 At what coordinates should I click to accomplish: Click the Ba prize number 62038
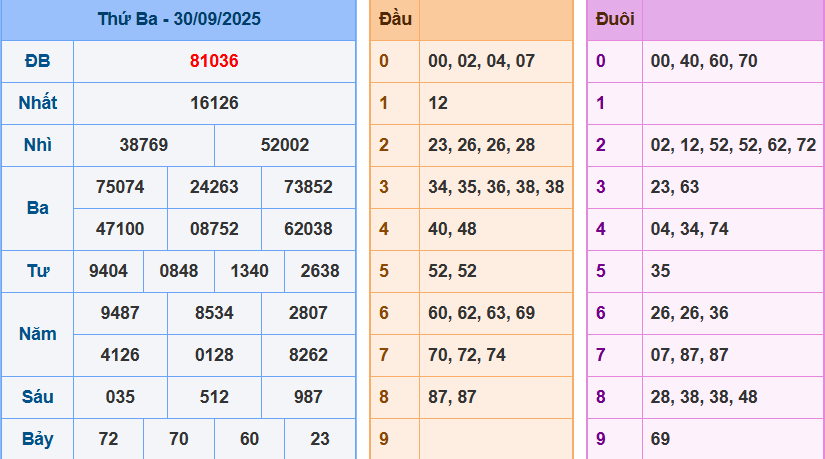pos(308,229)
